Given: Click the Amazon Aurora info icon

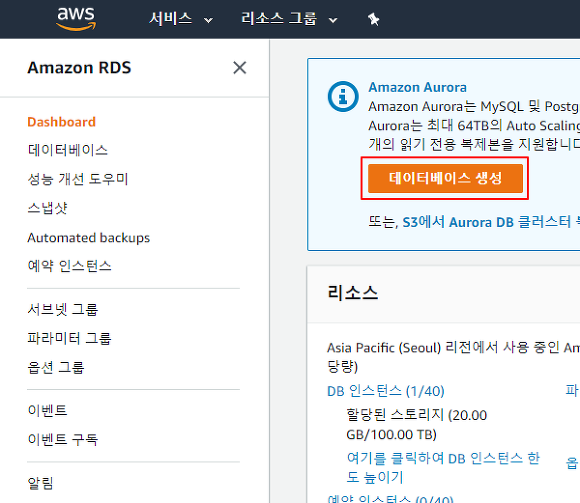Looking at the screenshot, I should pyautogui.click(x=343, y=97).
